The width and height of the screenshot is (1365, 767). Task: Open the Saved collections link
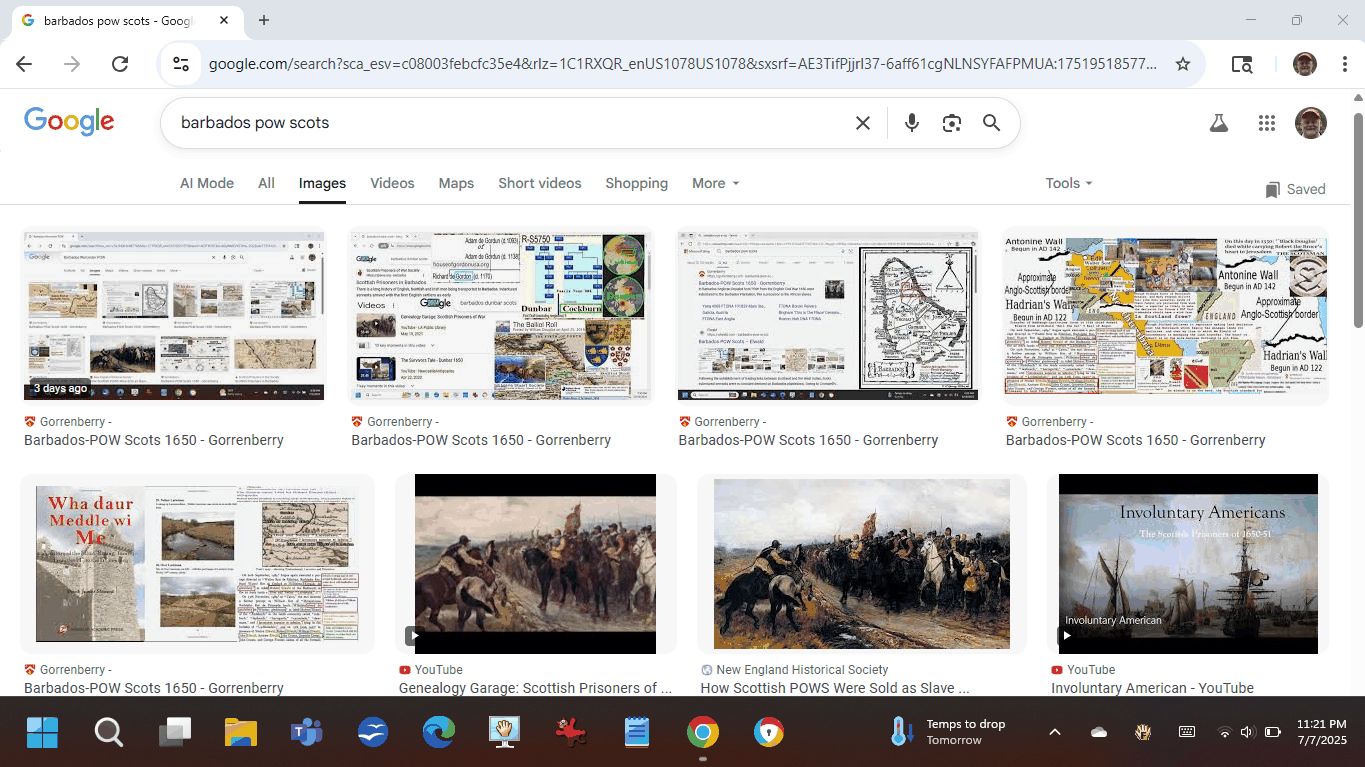1295,189
